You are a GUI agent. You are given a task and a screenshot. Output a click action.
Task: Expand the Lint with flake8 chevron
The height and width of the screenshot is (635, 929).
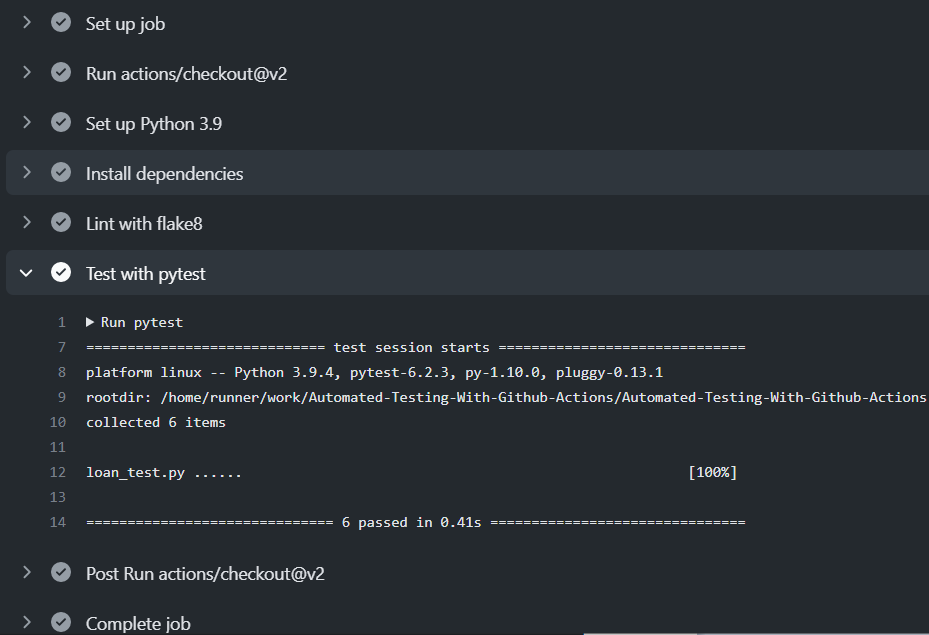(27, 223)
